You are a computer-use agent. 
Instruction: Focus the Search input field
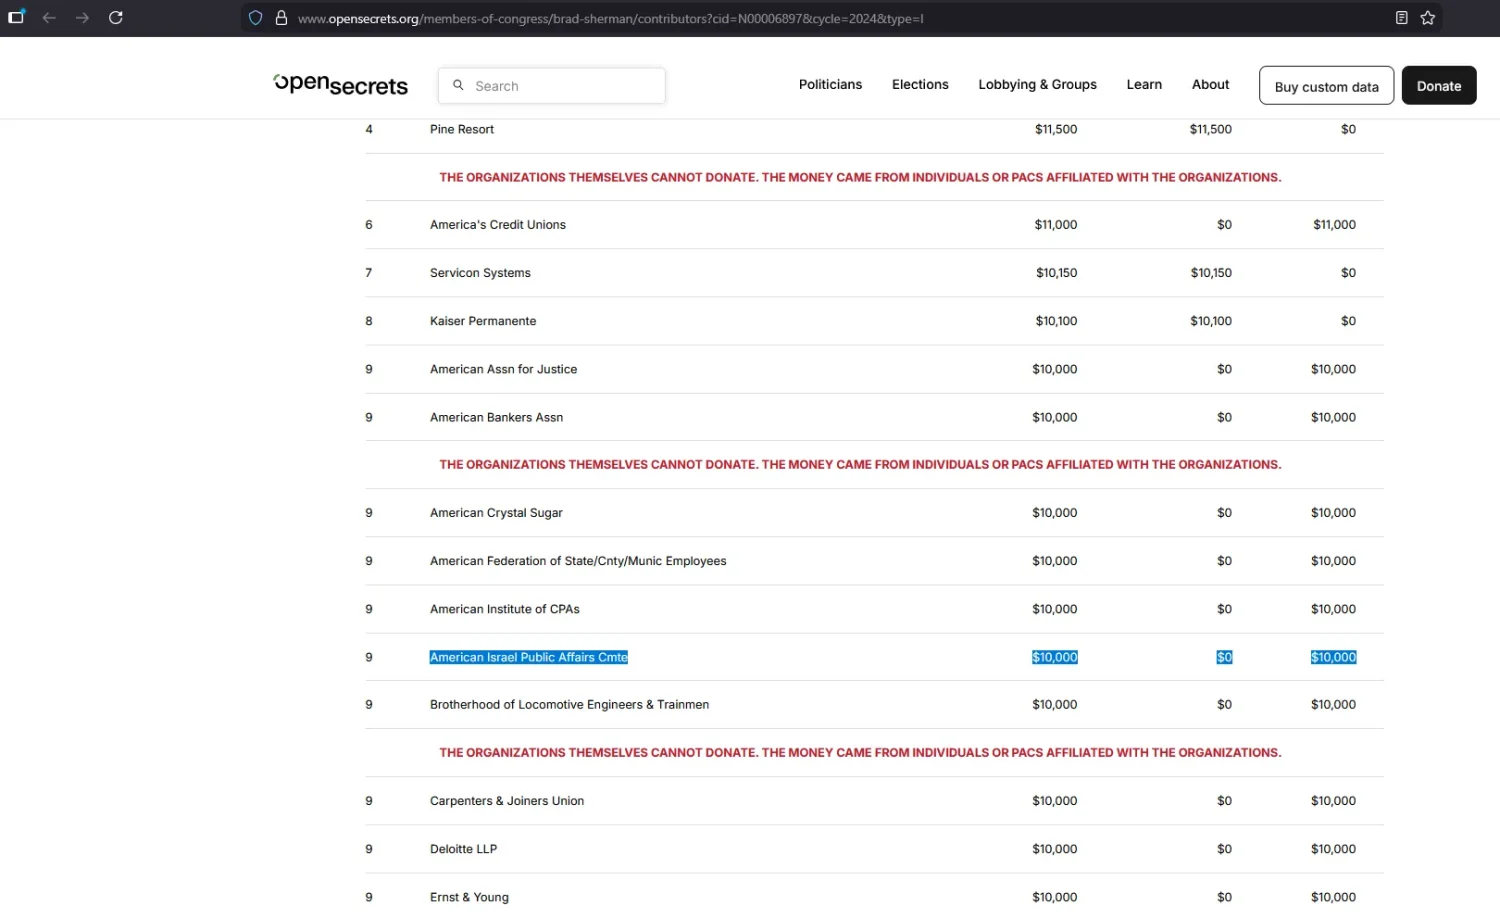pyautogui.click(x=552, y=86)
